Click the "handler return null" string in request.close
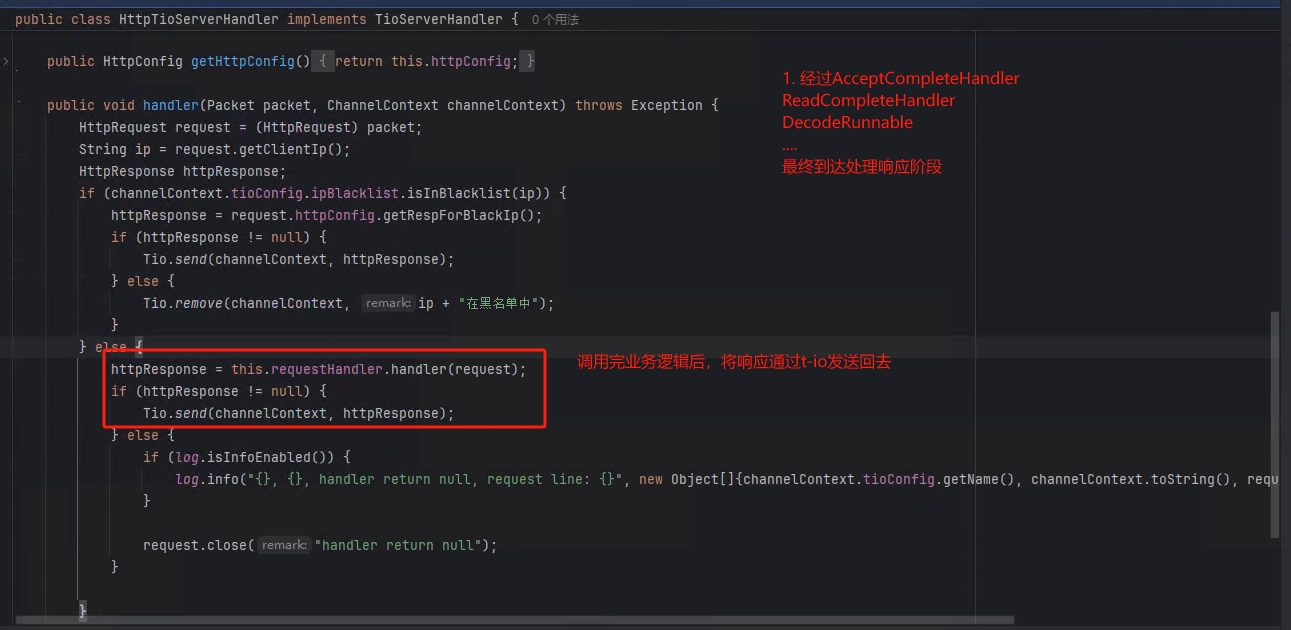1291x630 pixels. pos(402,545)
